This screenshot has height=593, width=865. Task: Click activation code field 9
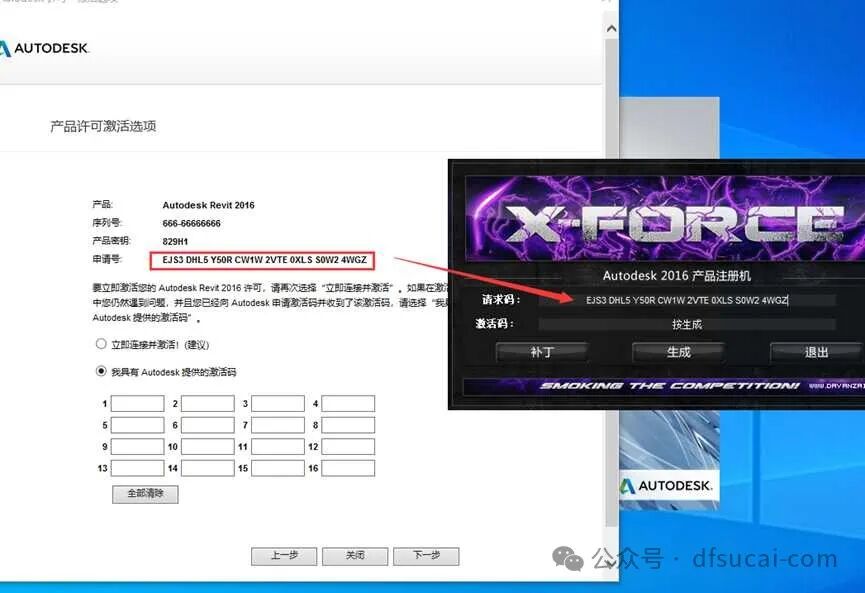pyautogui.click(x=137, y=447)
